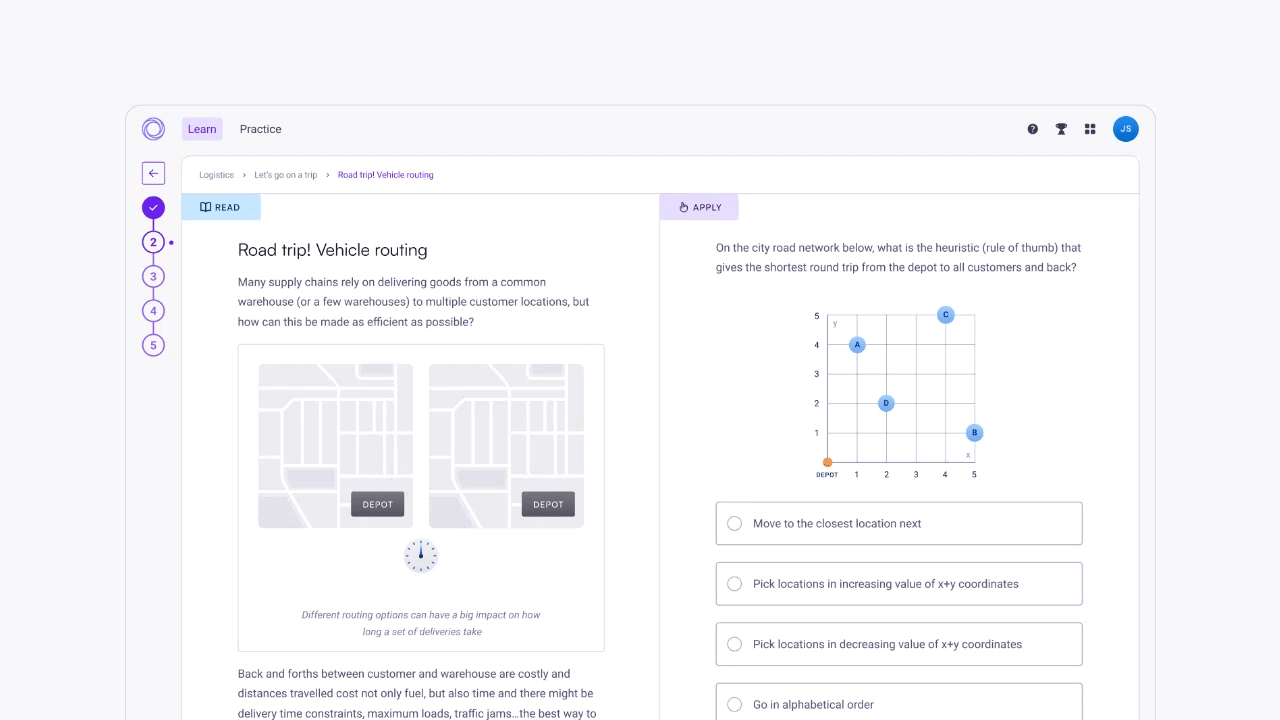Open the Let's go on a trip breadcrumb
Viewport: 1280px width, 720px height.
coord(286,175)
